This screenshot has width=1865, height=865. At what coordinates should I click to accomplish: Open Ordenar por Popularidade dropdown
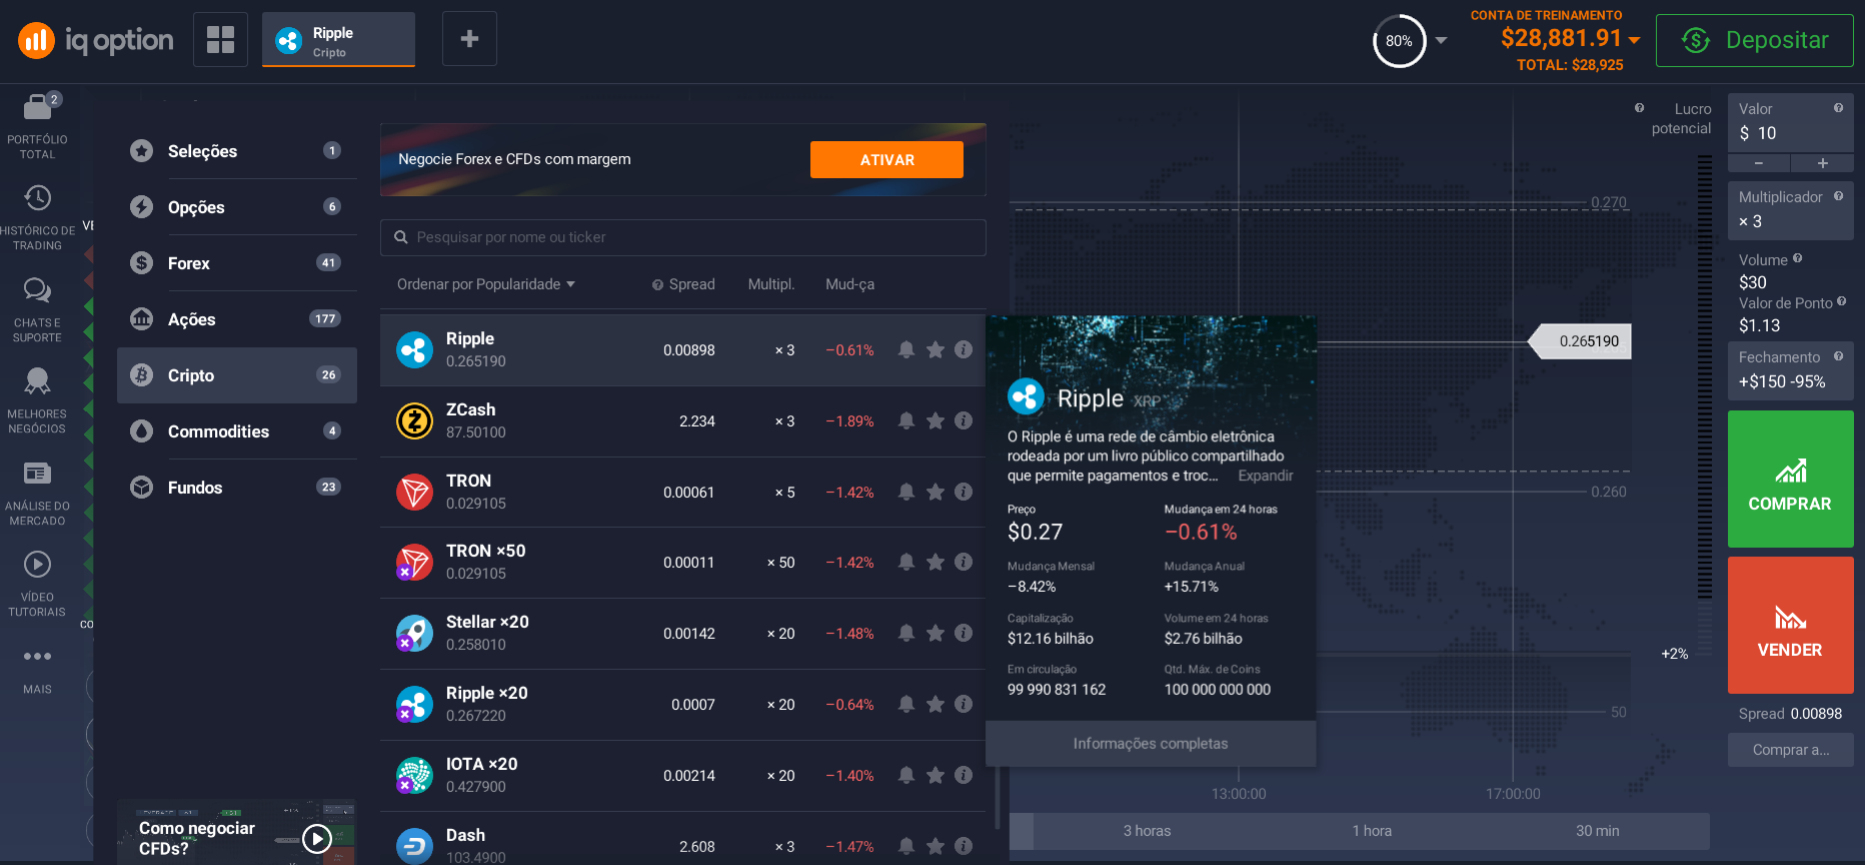click(486, 284)
